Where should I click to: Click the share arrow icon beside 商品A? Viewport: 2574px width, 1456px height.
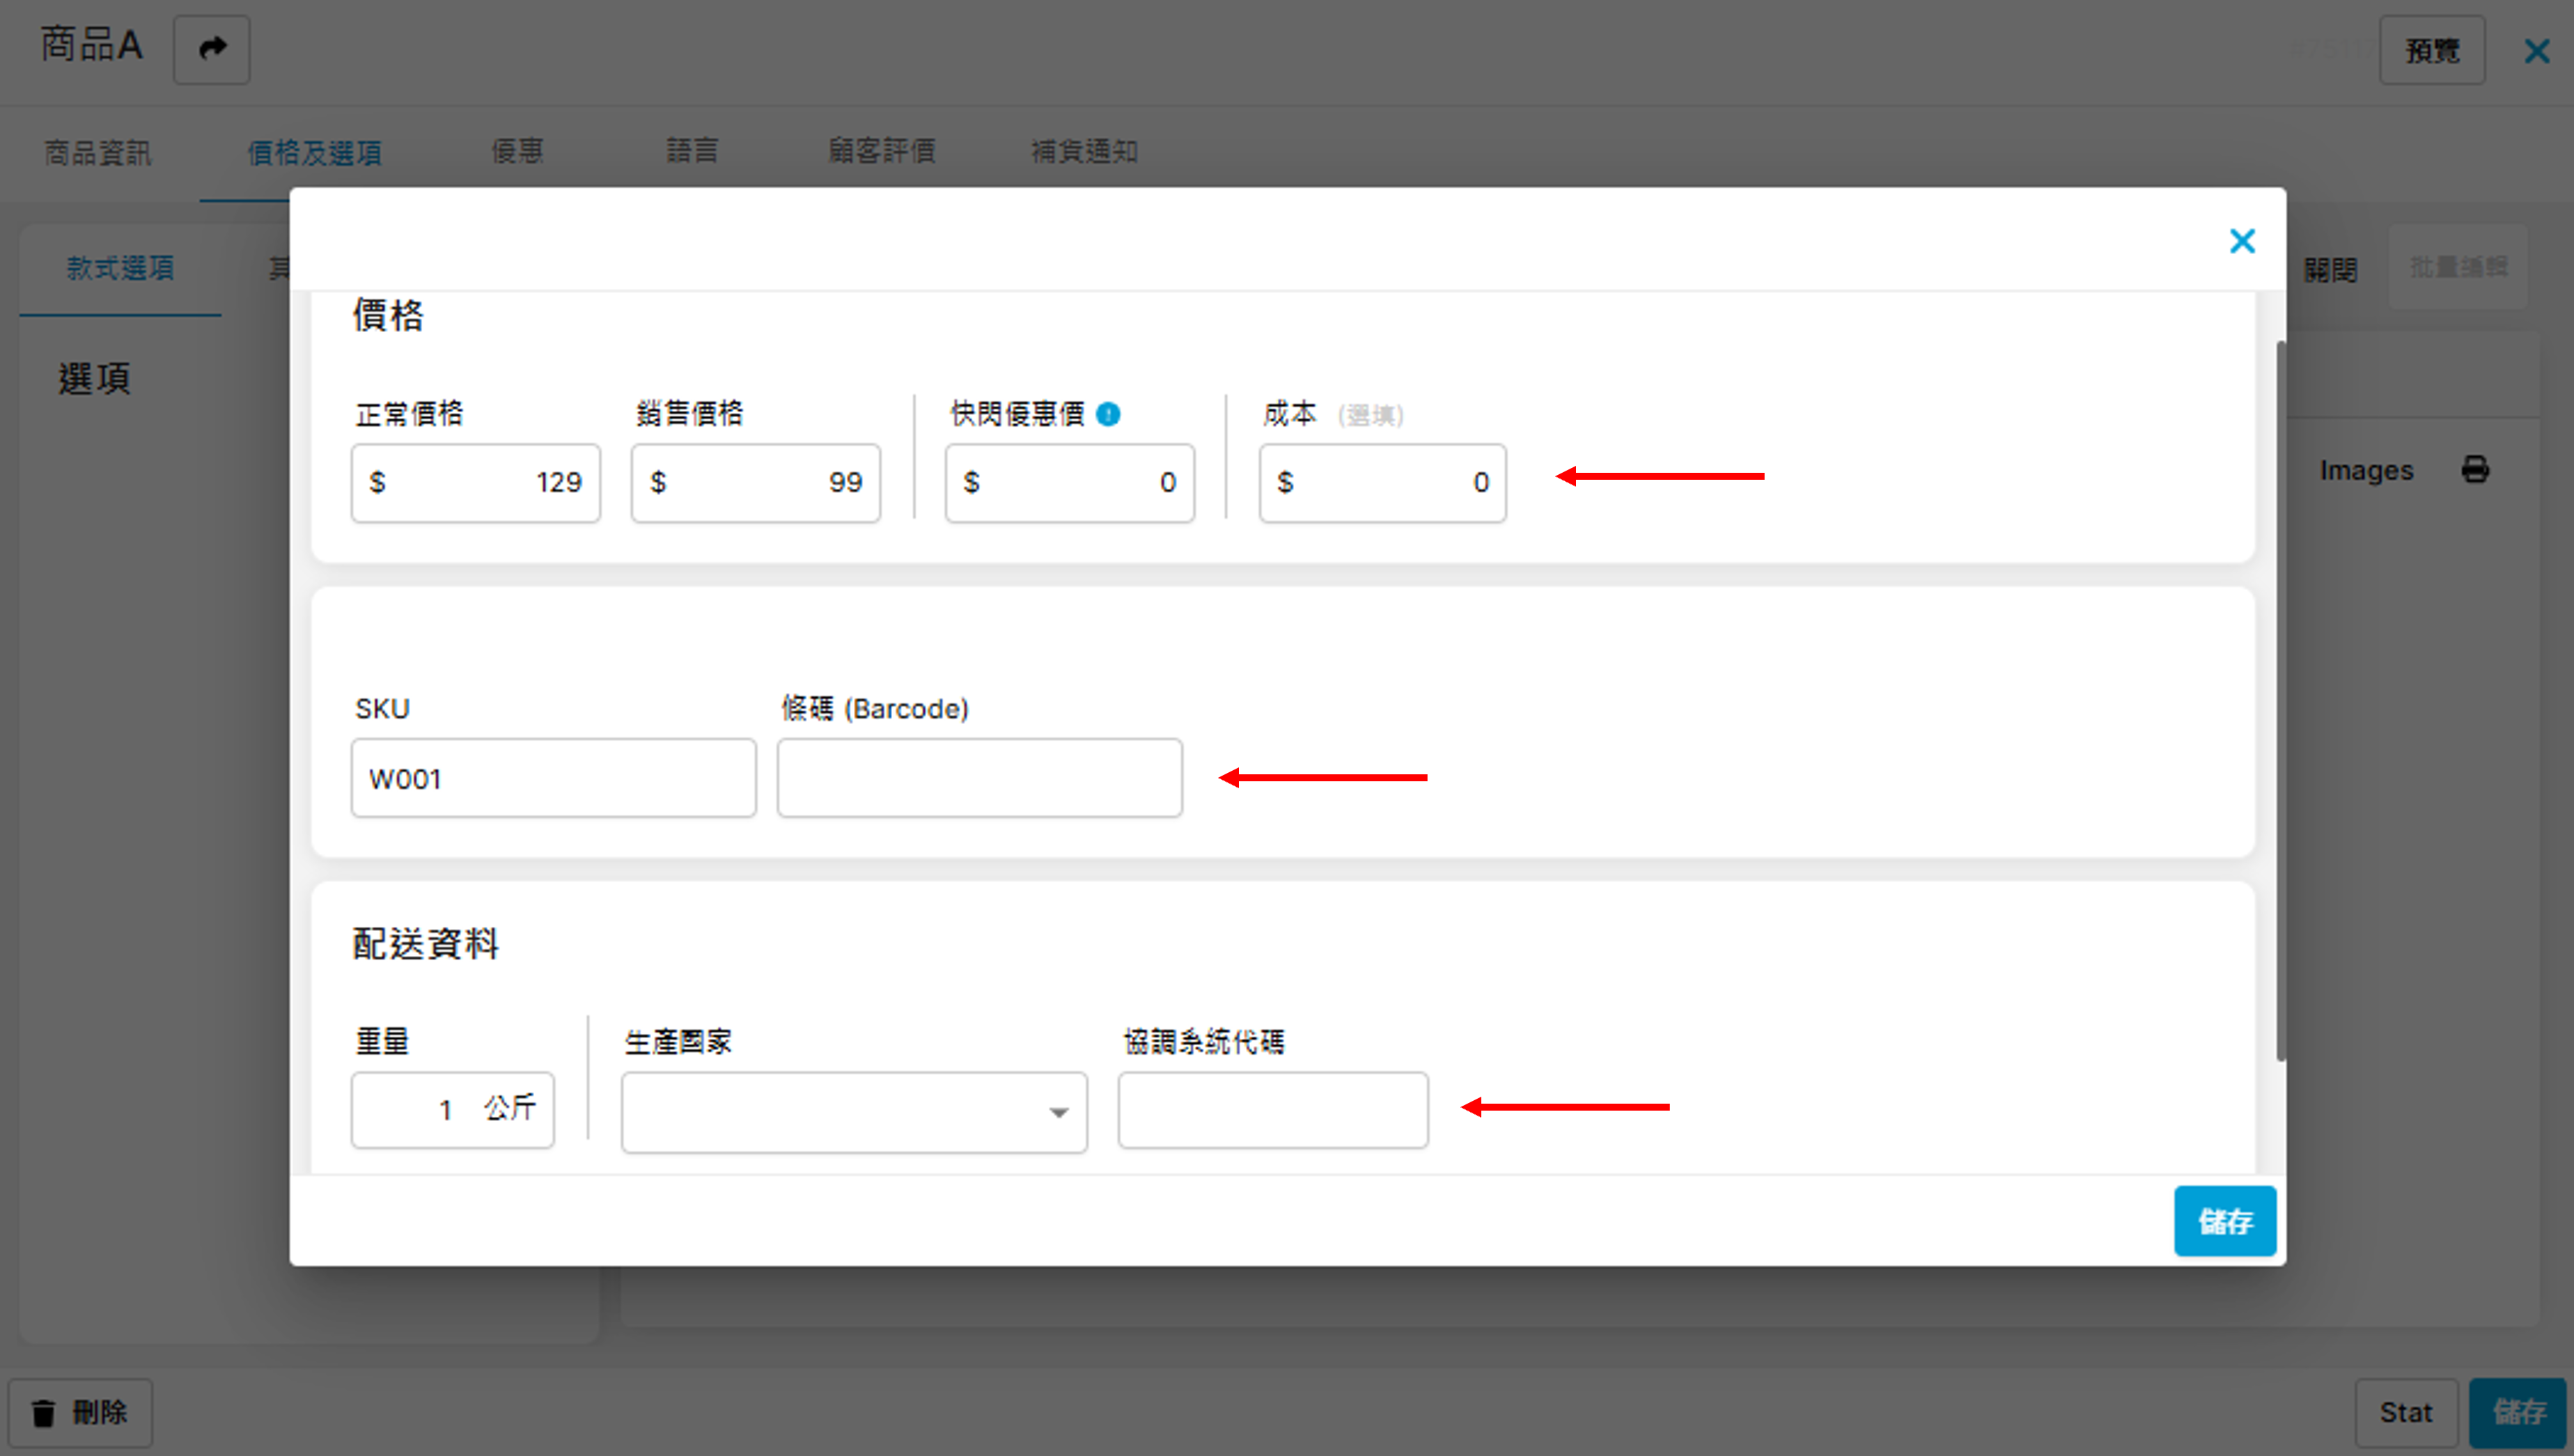tap(211, 49)
